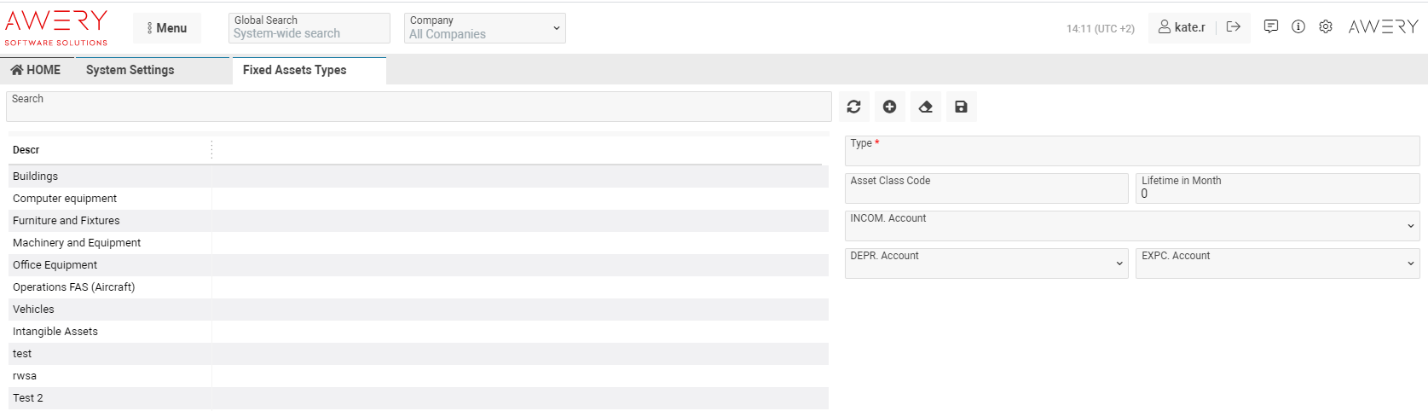Open the chat message icon
The width and height of the screenshot is (1428, 411).
tap(1271, 27)
